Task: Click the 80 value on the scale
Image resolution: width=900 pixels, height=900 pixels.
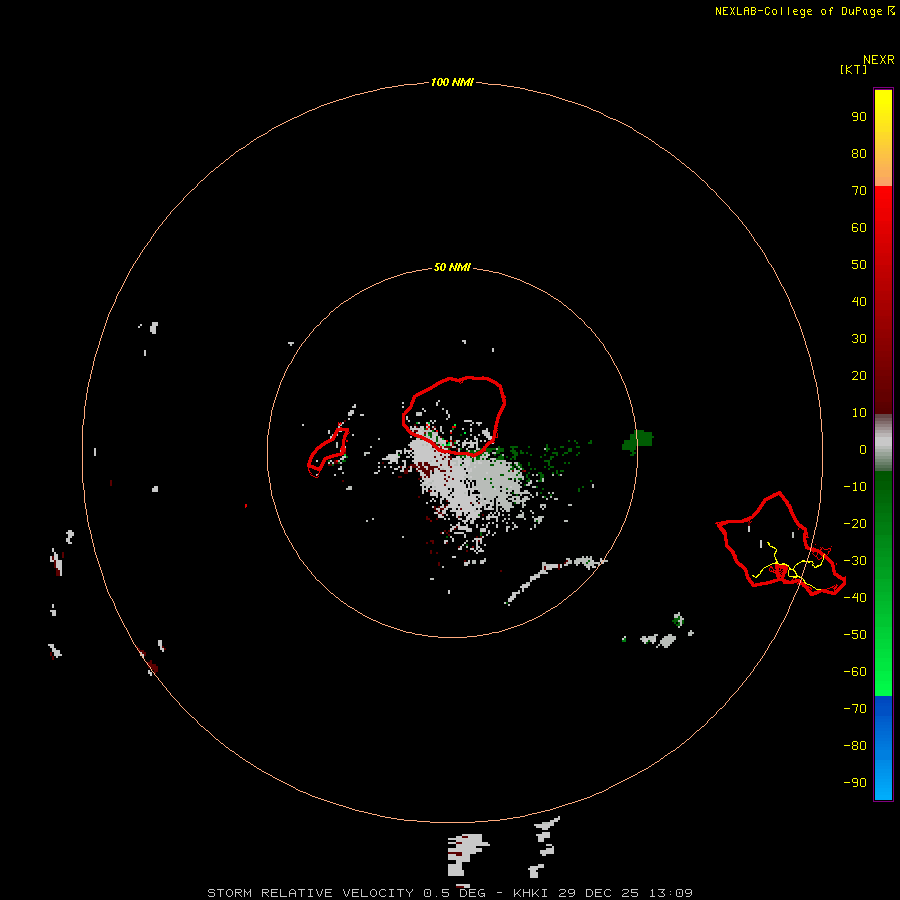Action: point(859,153)
